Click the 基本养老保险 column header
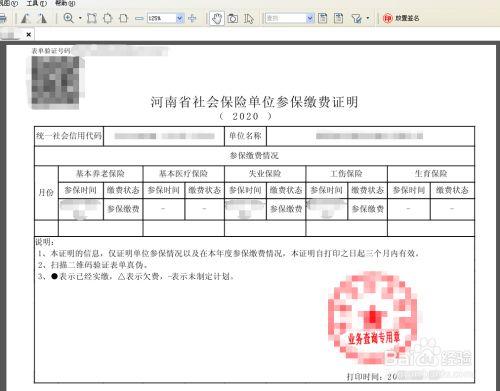The width and height of the screenshot is (500, 391). point(100,174)
